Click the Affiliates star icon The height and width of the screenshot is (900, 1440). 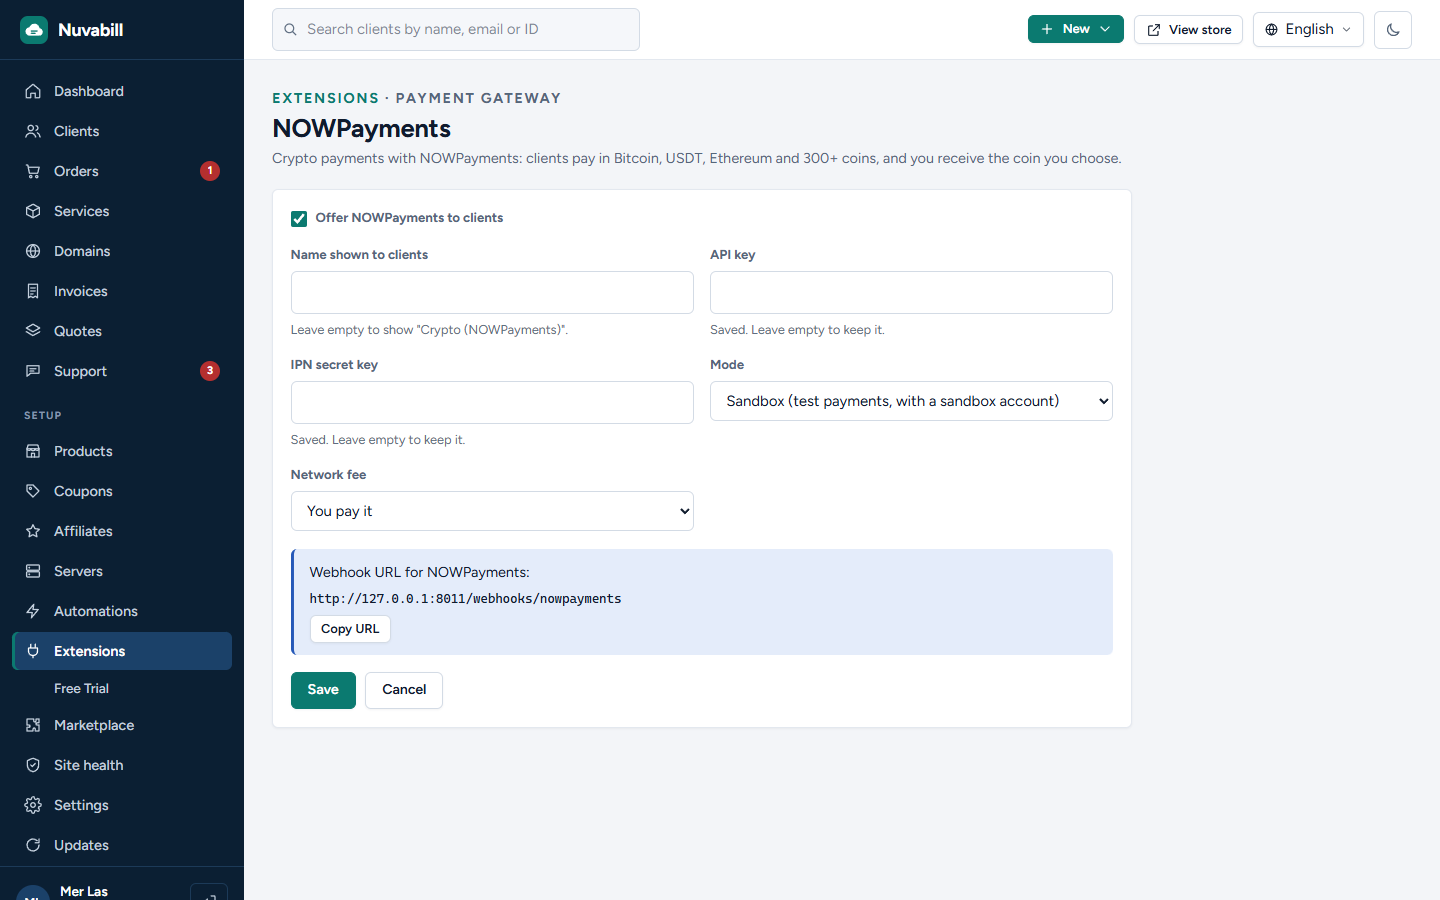(33, 531)
